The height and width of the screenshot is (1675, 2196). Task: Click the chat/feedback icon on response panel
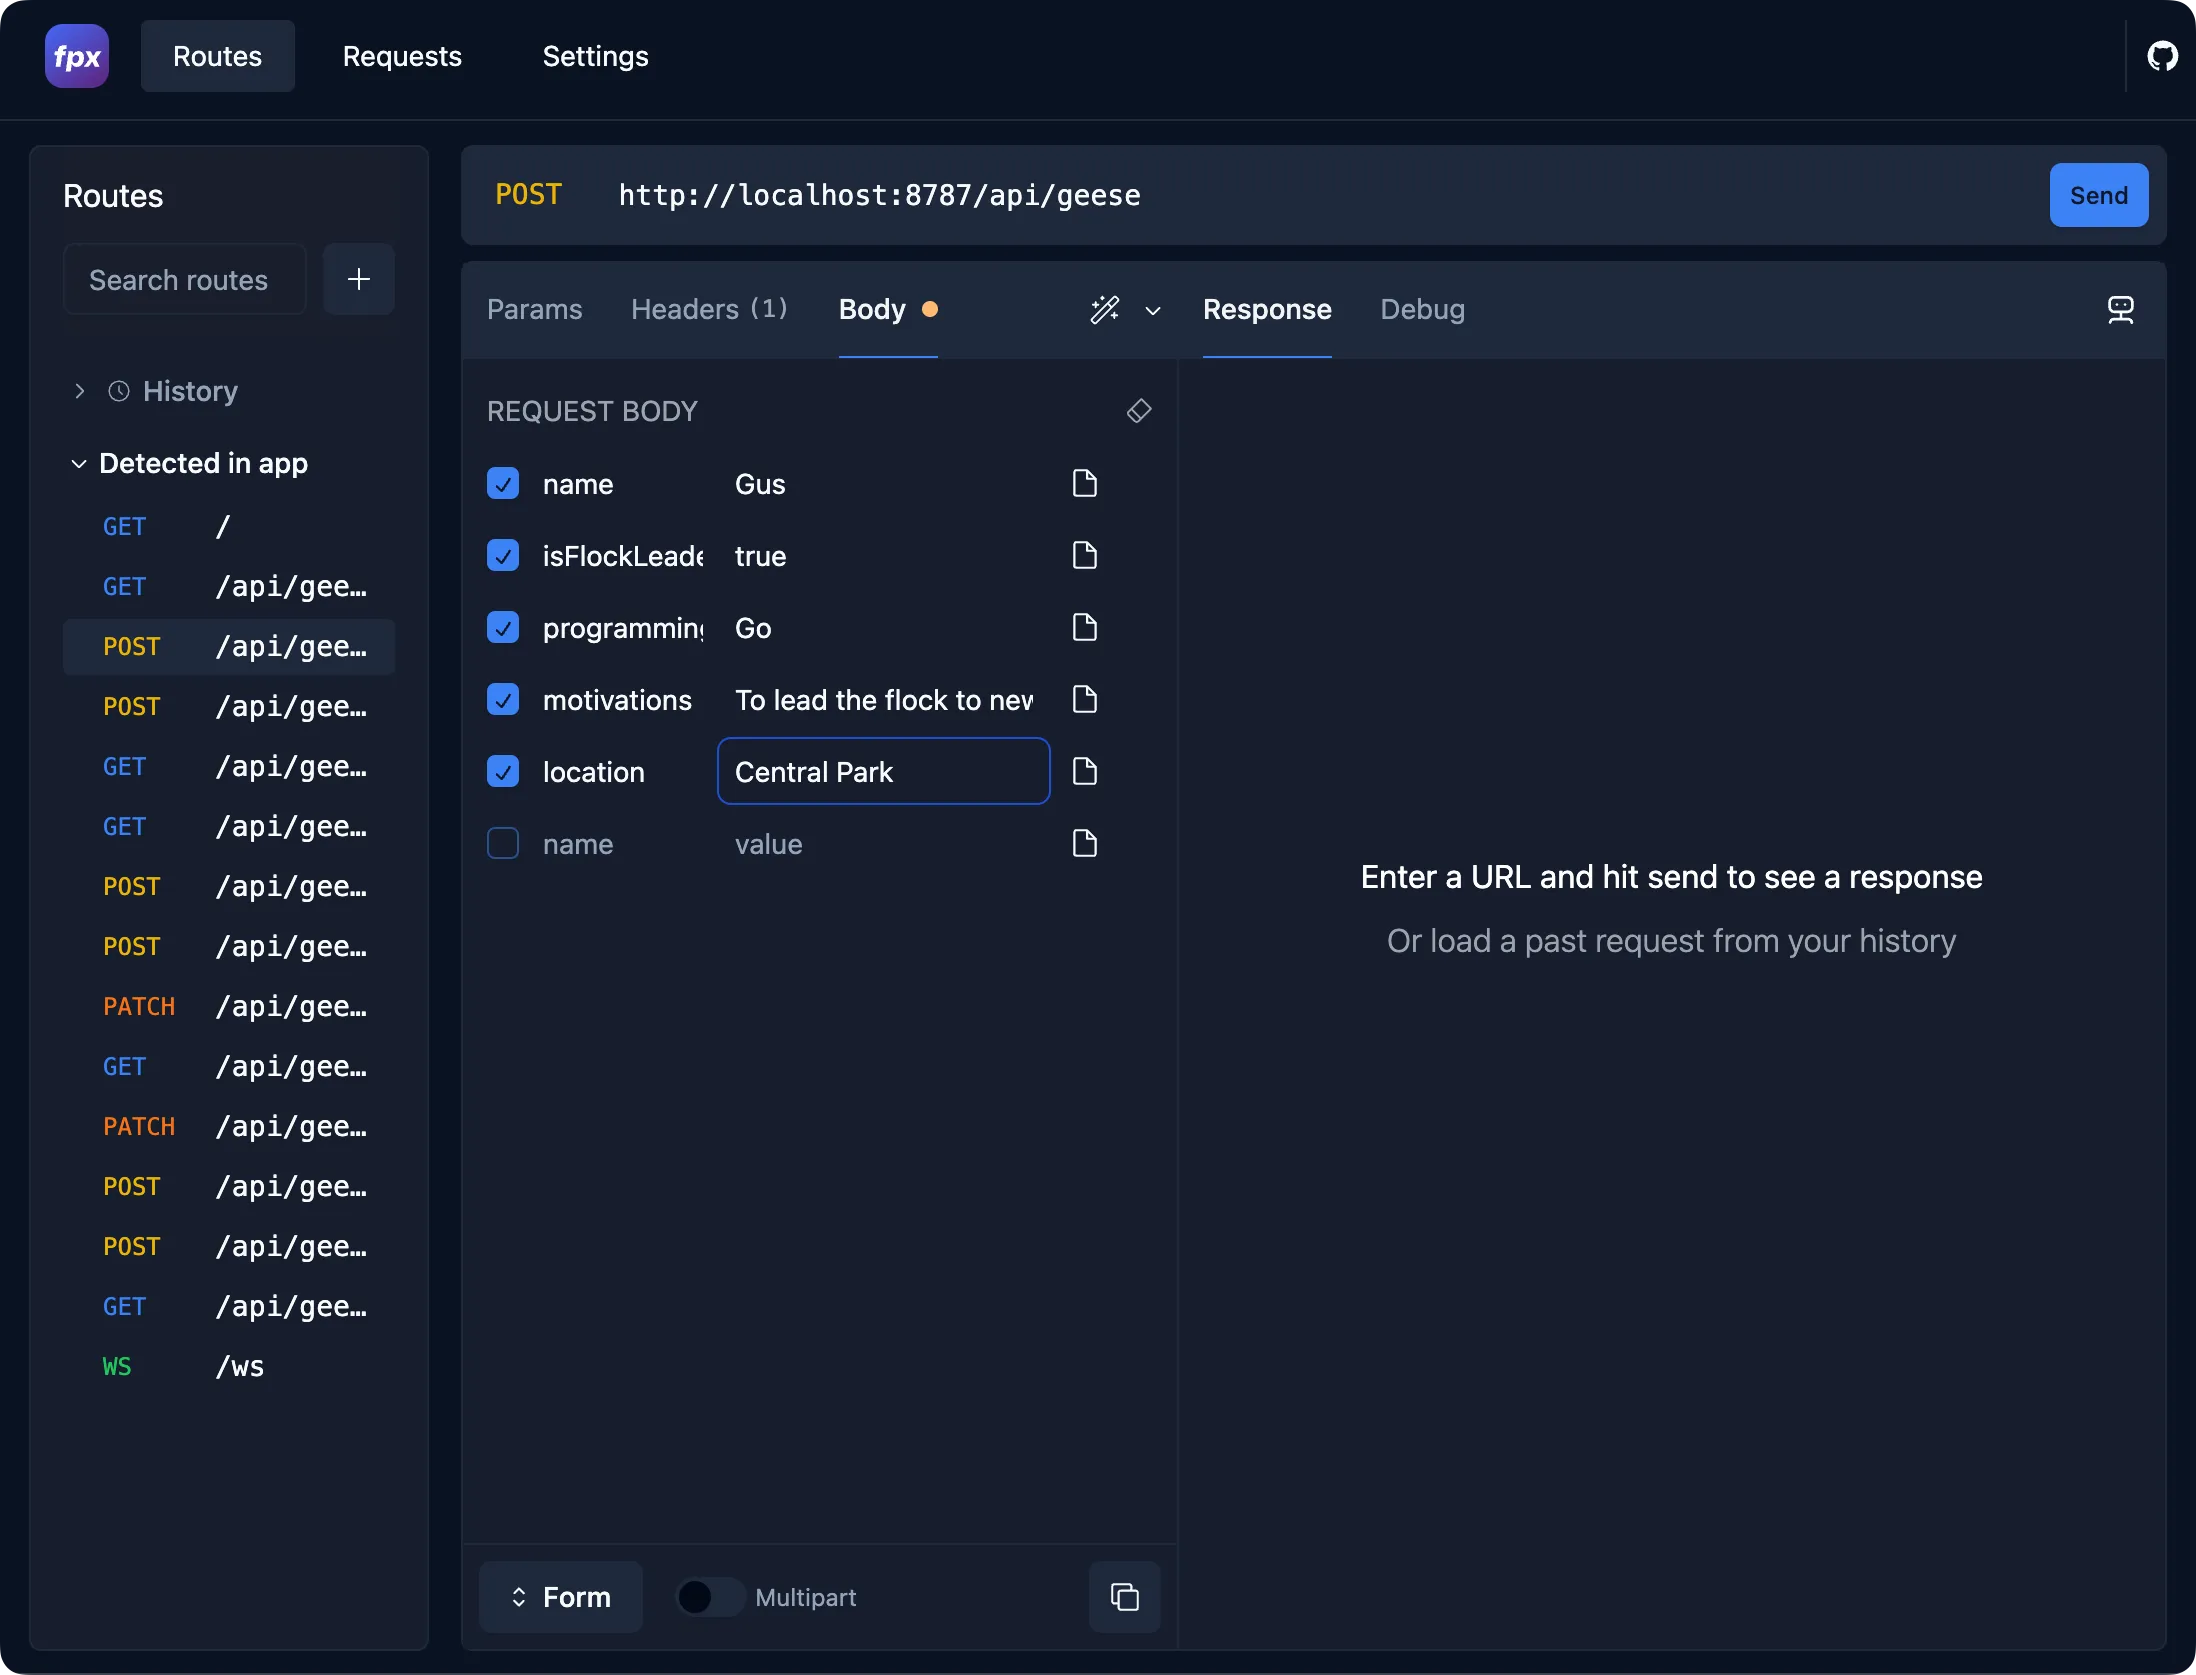point(2120,310)
